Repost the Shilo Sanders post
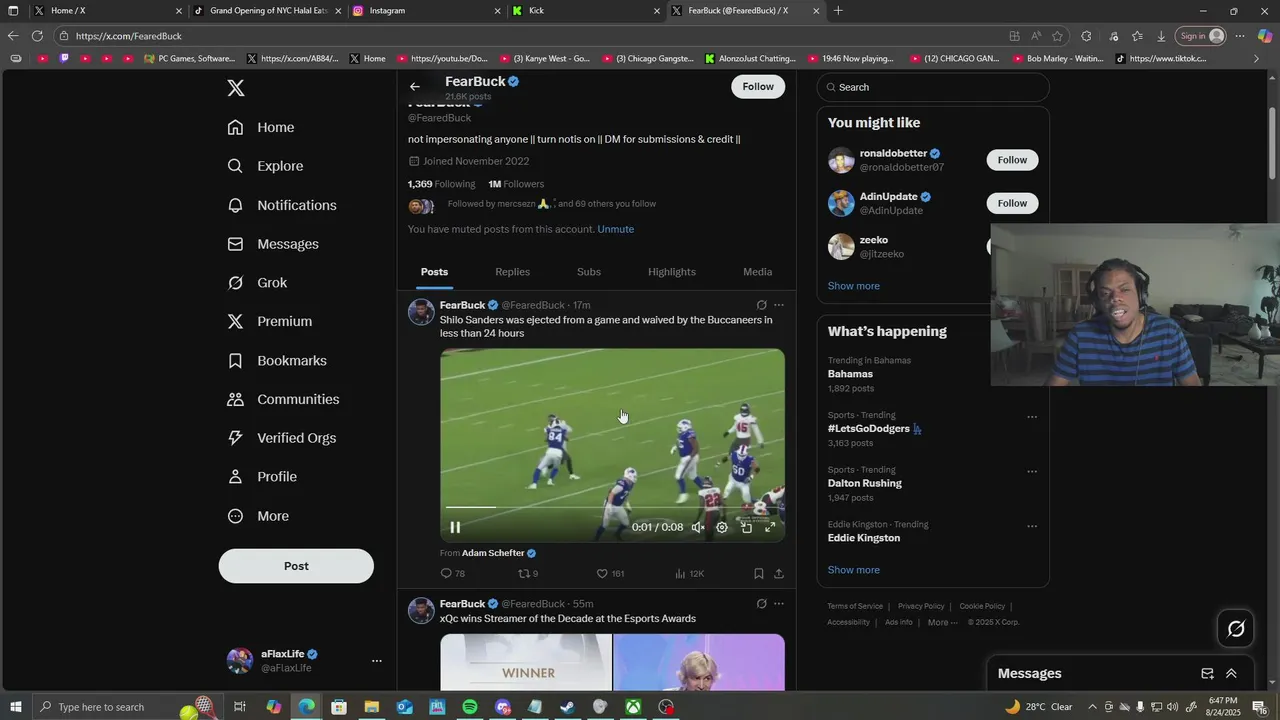This screenshot has height=720, width=1280. click(x=528, y=574)
